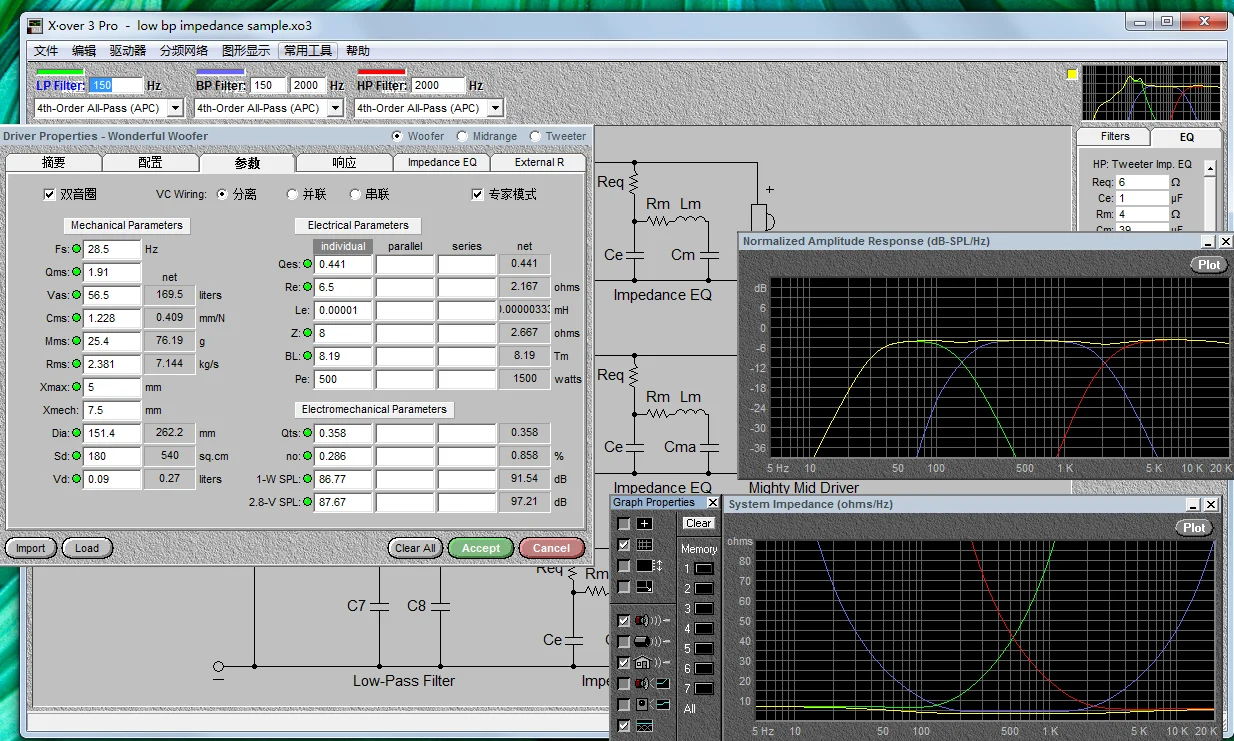Image resolution: width=1234 pixels, height=741 pixels.
Task: Open the HP Filter type dropdown
Action: [496, 108]
